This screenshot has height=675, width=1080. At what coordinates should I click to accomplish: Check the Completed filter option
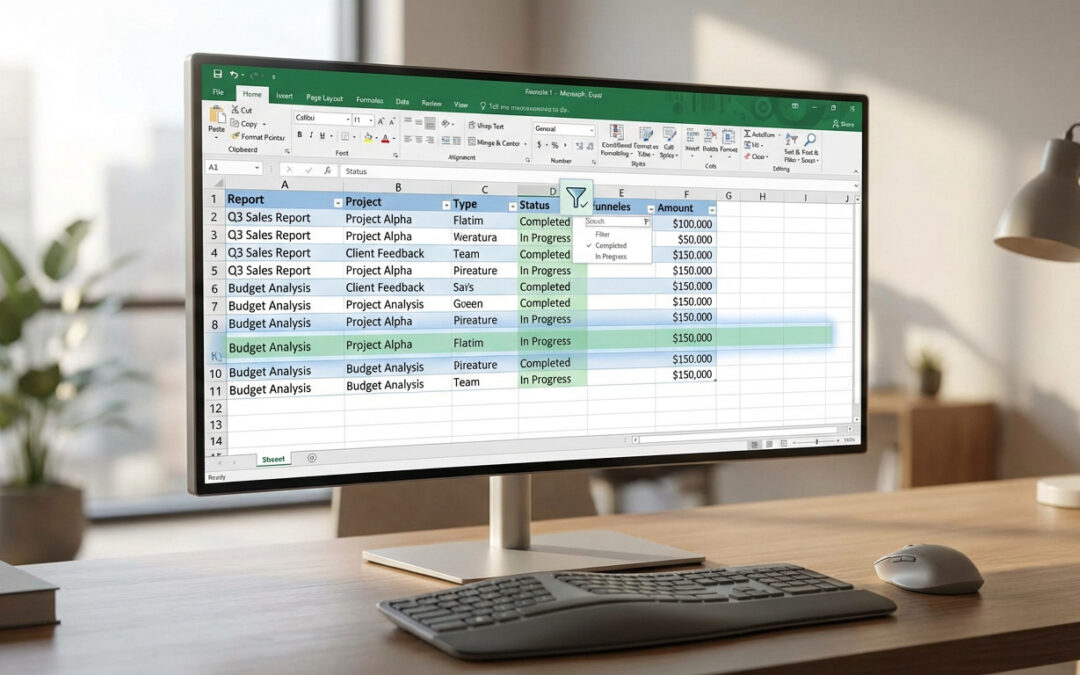[x=611, y=246]
